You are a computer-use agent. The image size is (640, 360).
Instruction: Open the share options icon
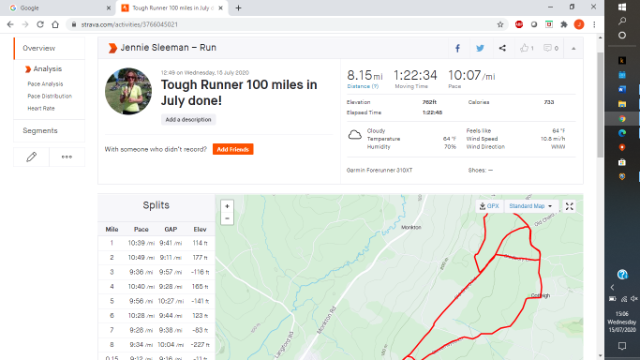click(502, 48)
